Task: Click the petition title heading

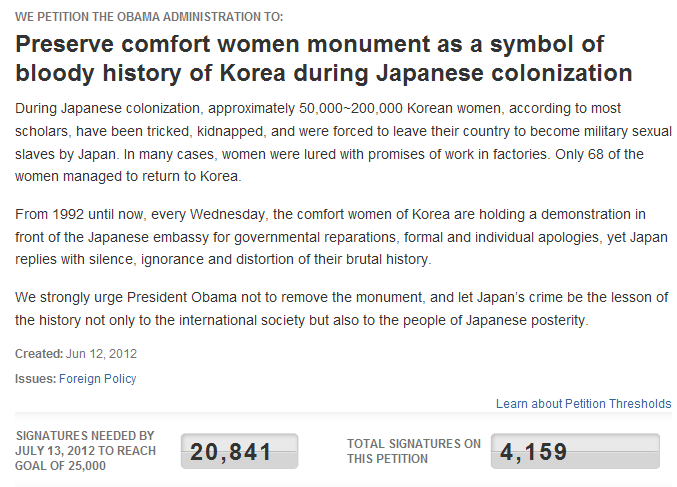Action: point(324,59)
